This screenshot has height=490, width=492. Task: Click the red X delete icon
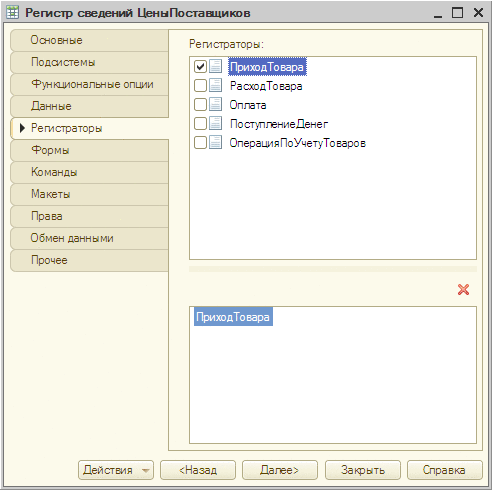tap(463, 289)
